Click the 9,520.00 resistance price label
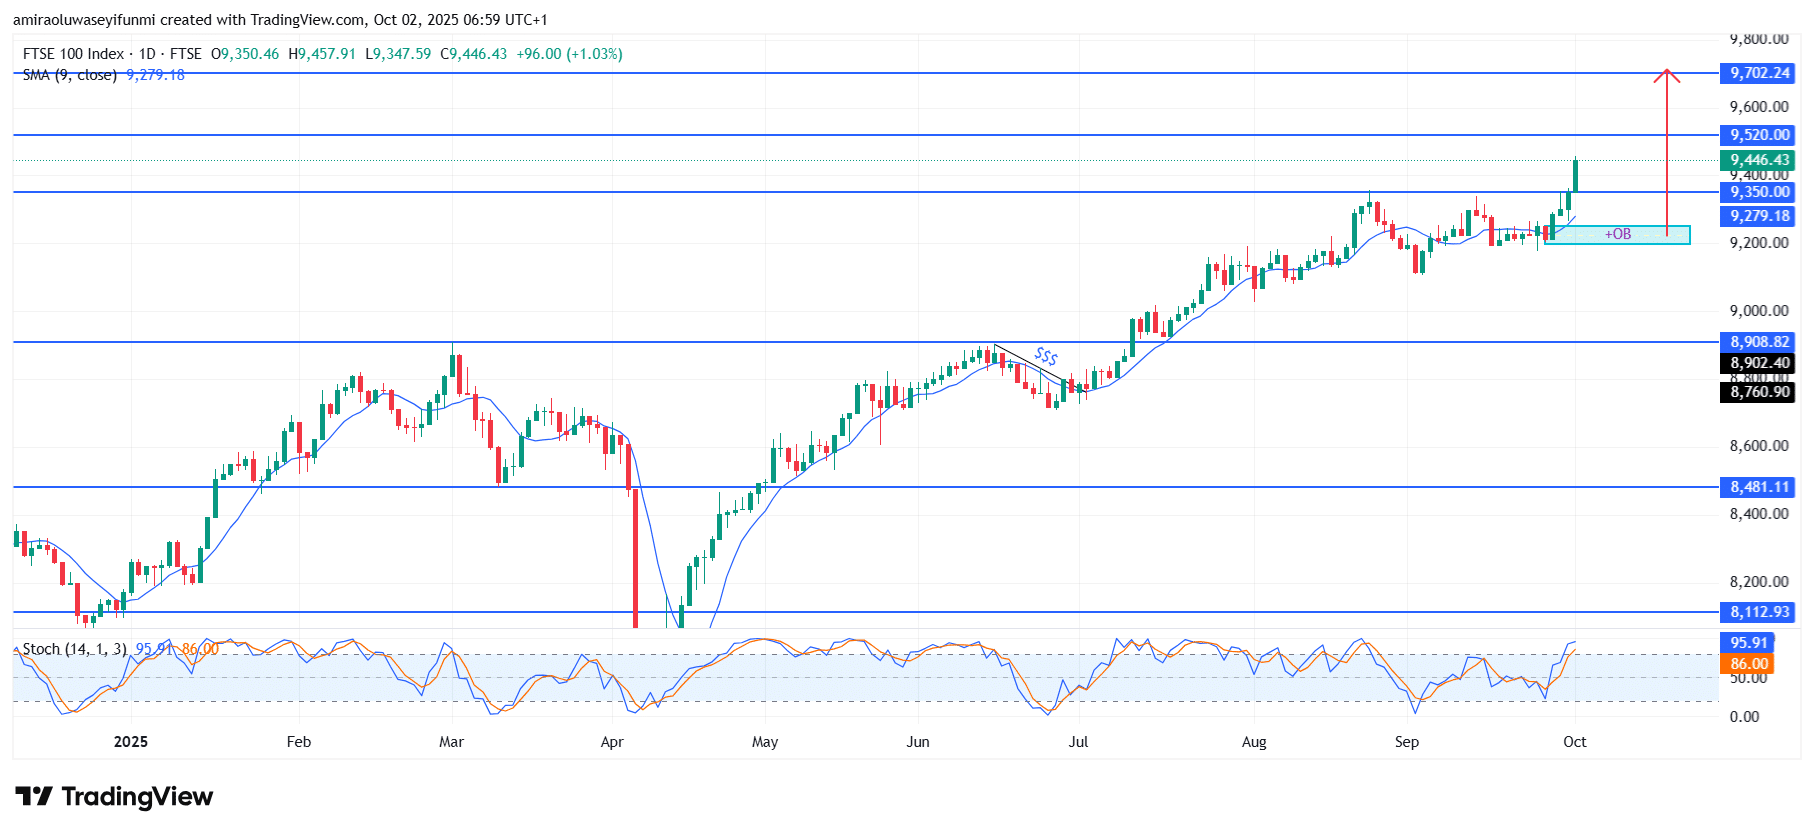Screen dimensions: 1814x834 [x=1759, y=135]
